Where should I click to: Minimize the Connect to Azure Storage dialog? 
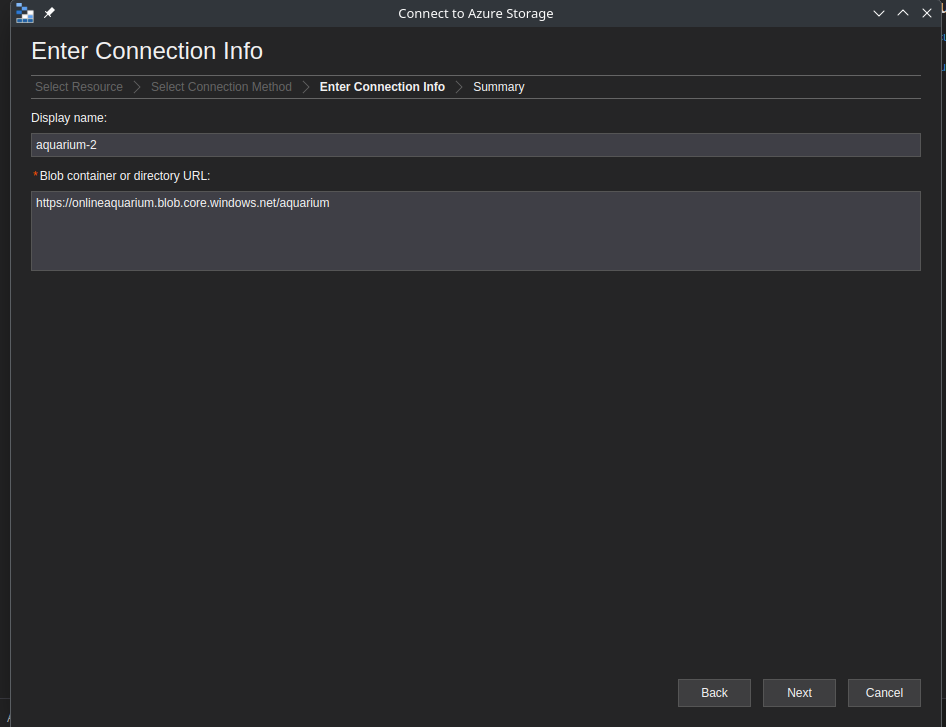point(879,13)
